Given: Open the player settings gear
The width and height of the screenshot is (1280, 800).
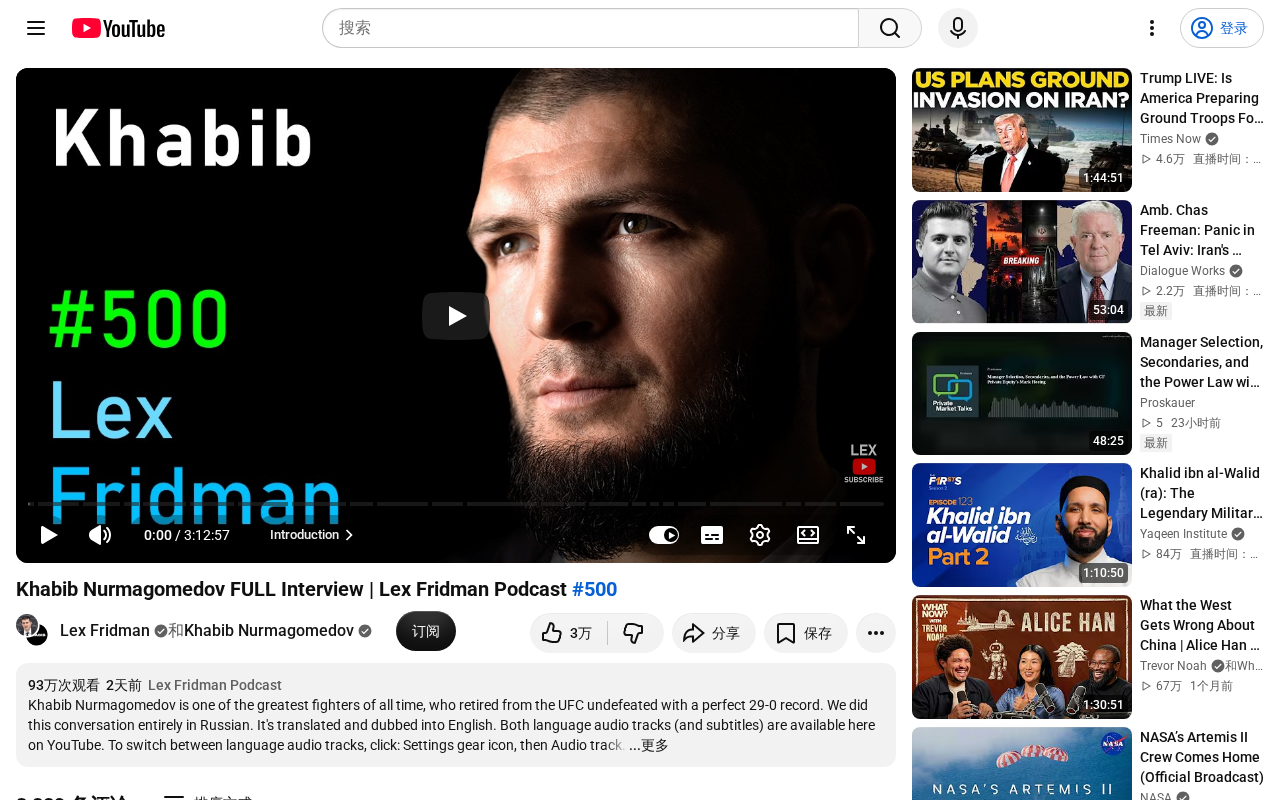Looking at the screenshot, I should point(760,535).
